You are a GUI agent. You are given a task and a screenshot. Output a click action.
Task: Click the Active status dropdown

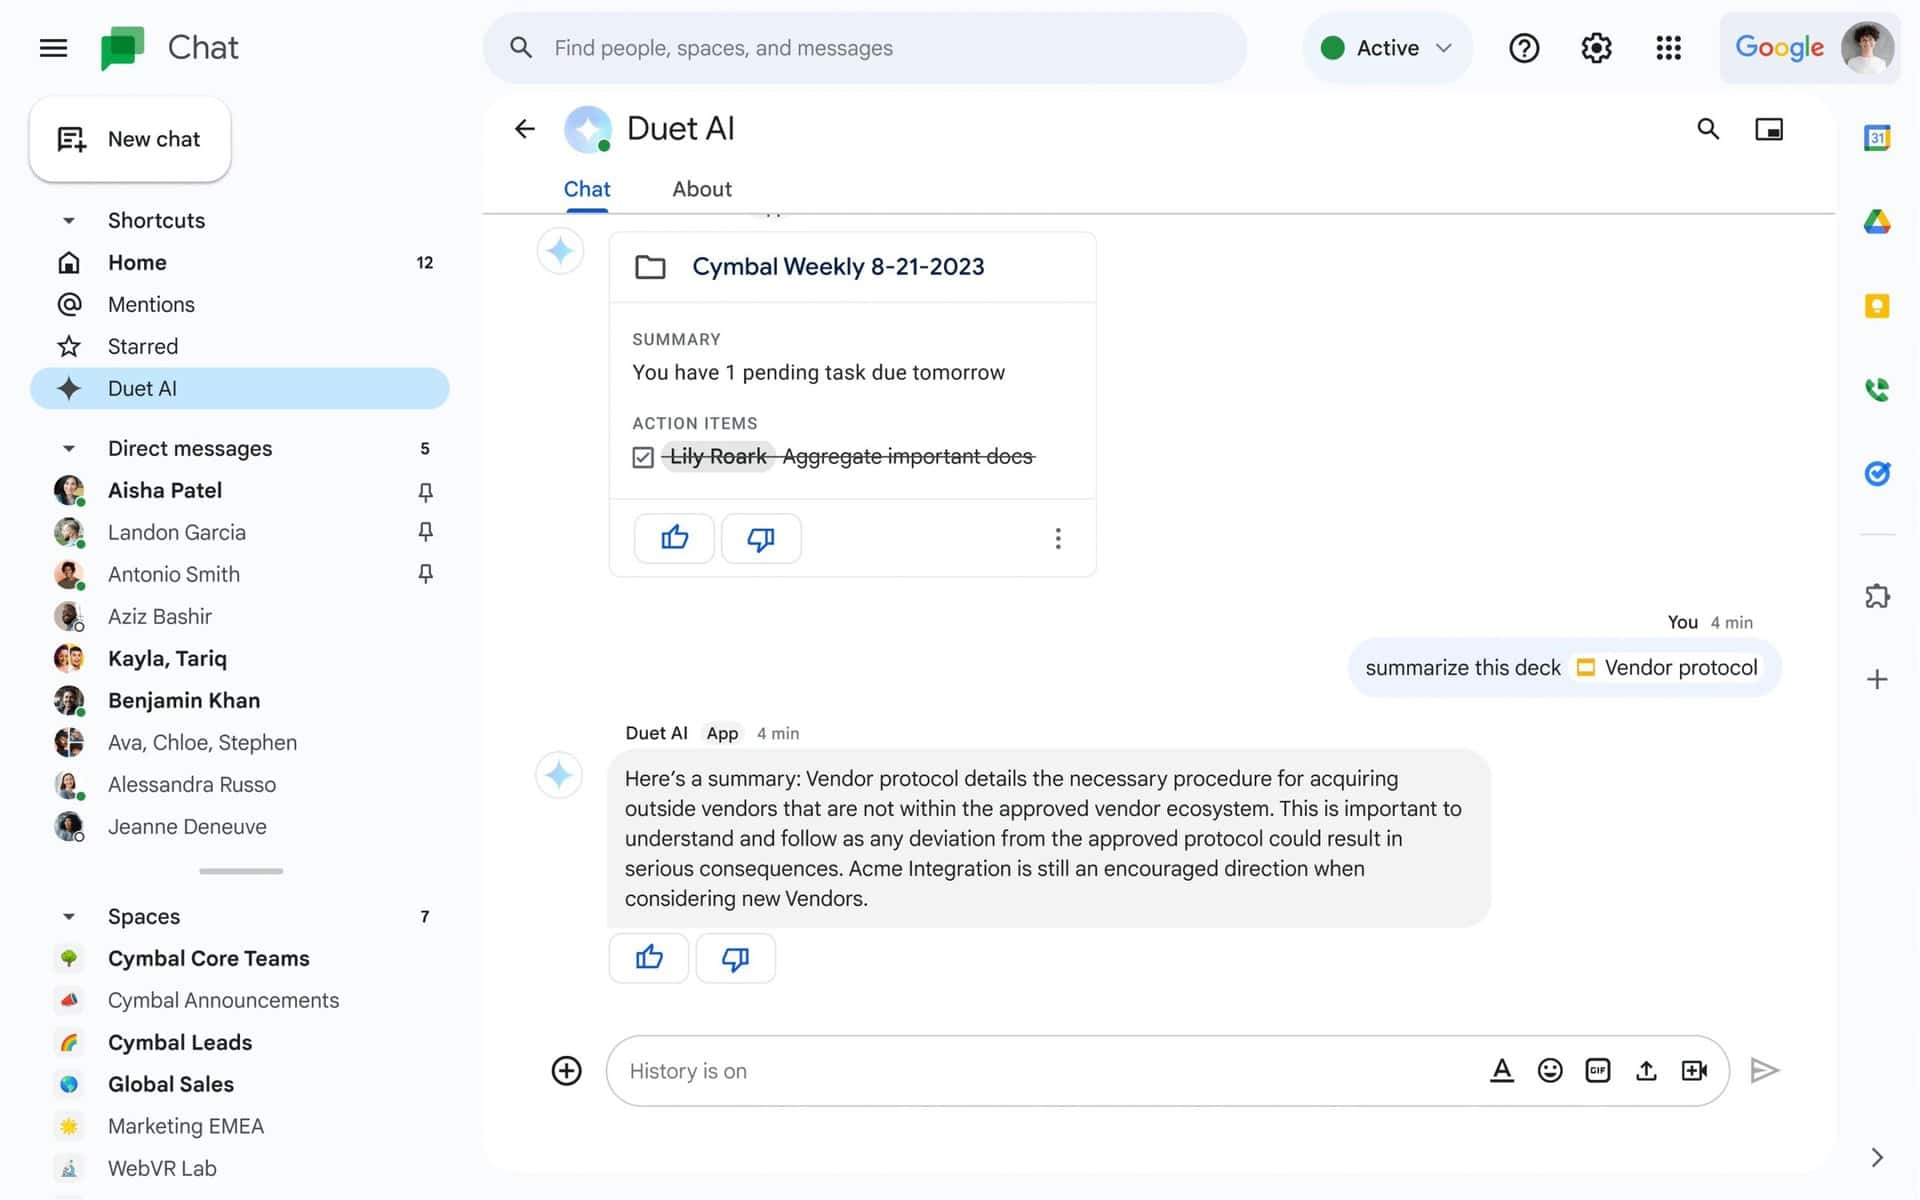pos(1384,47)
